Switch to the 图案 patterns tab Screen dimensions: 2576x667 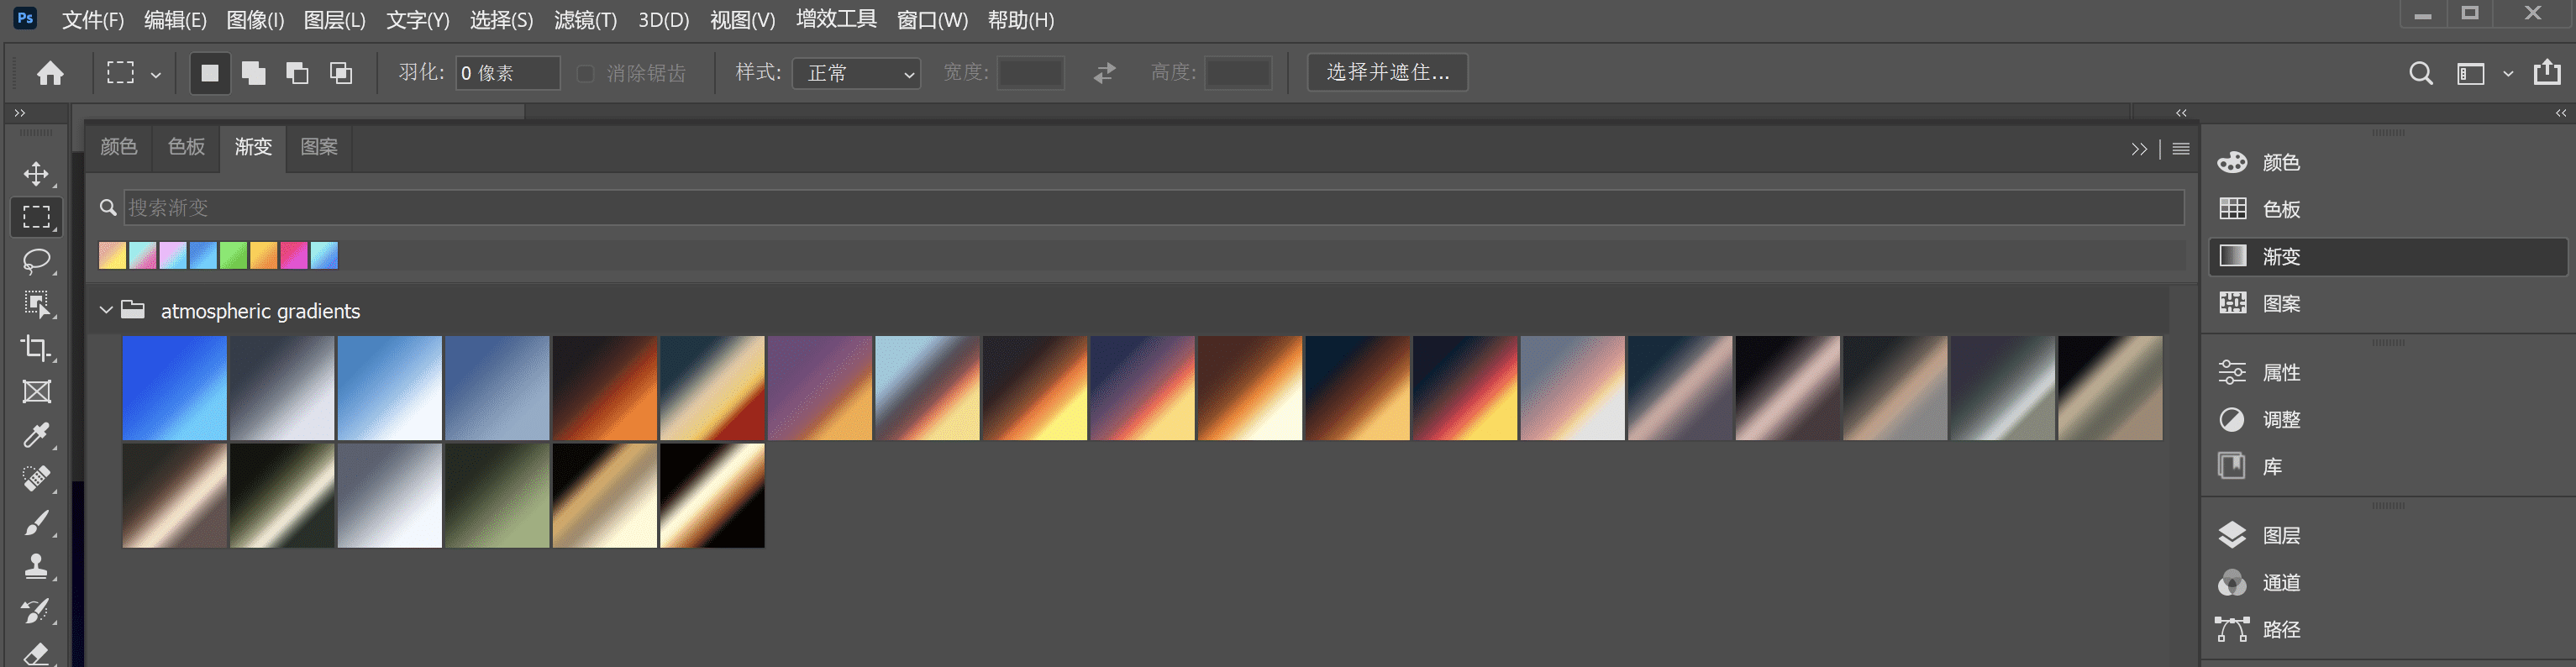coord(319,147)
